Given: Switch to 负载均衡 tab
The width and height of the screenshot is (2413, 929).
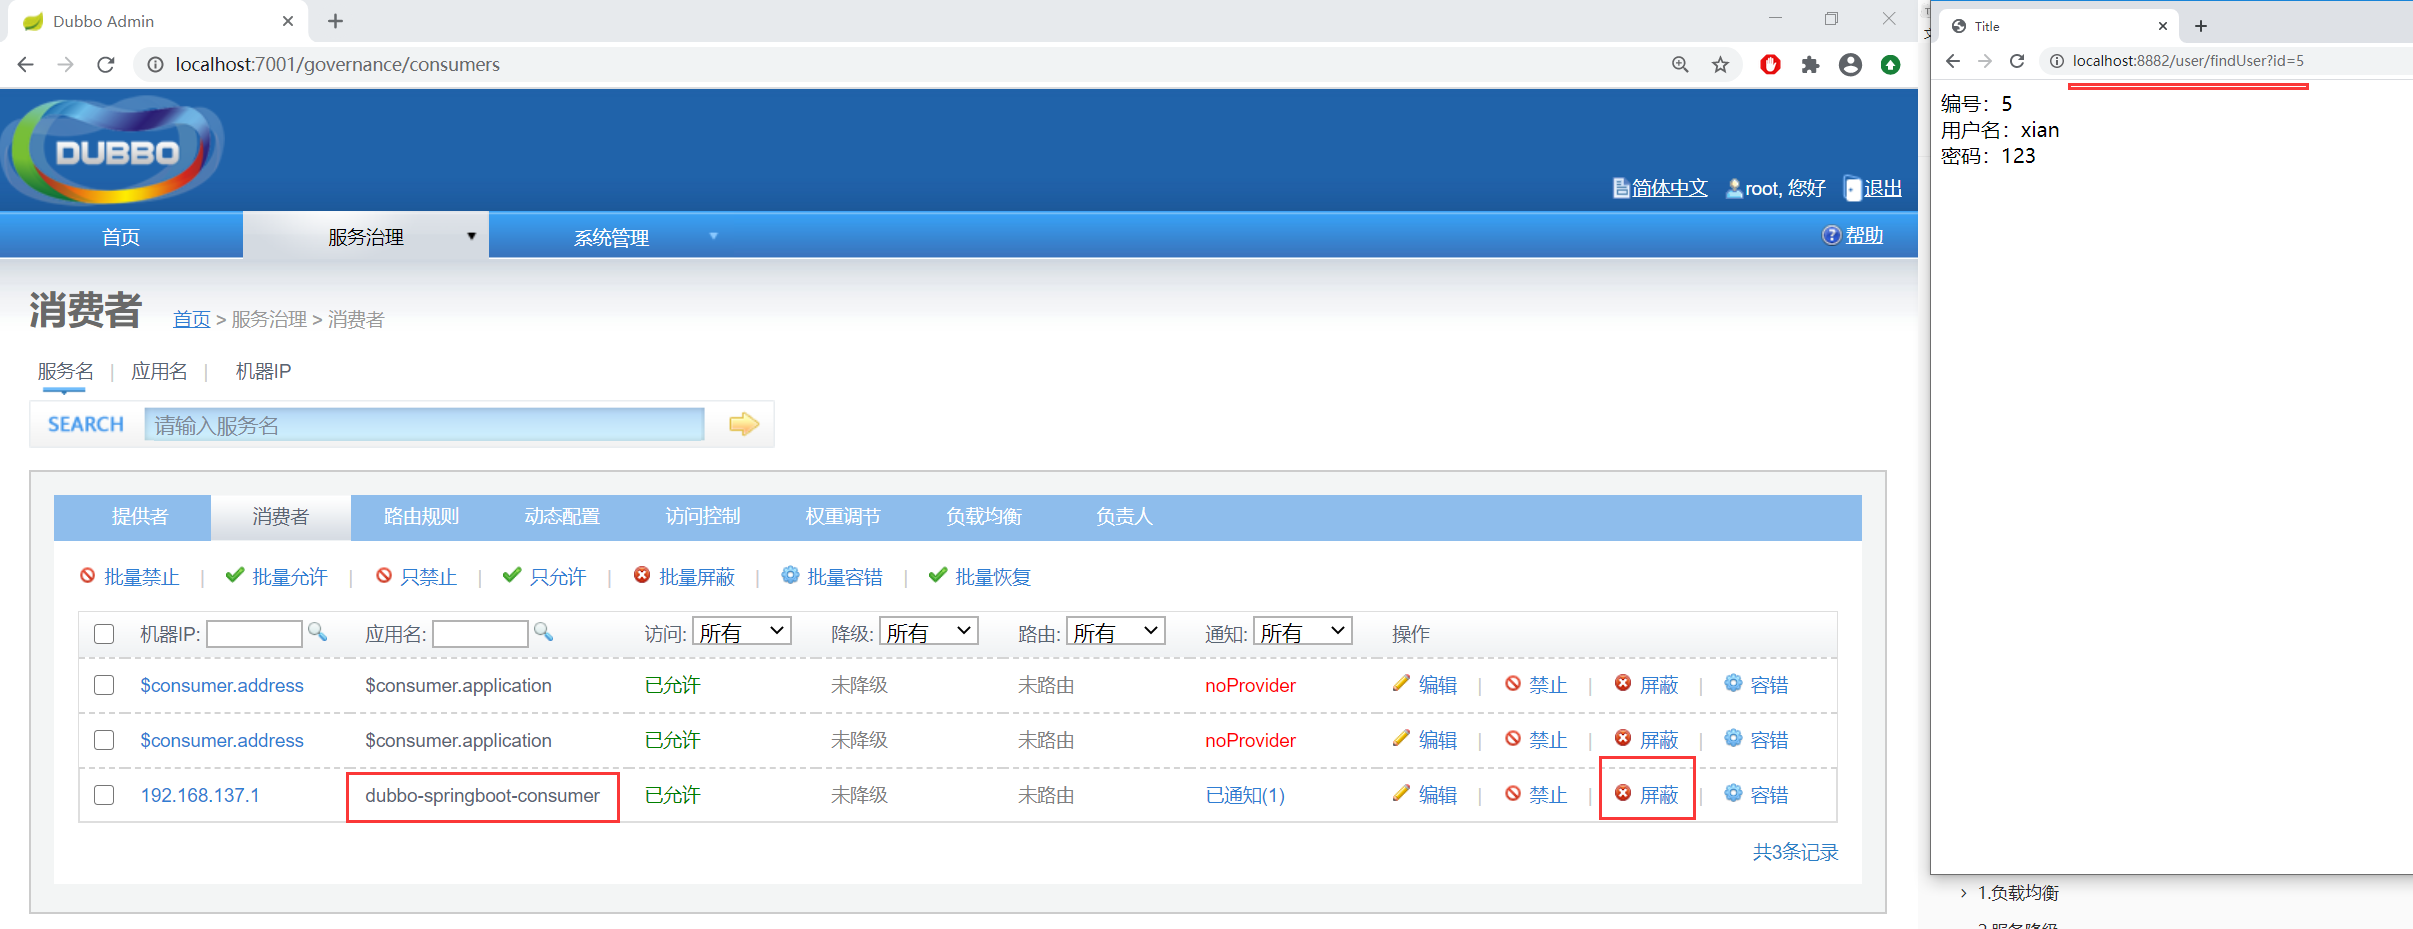Looking at the screenshot, I should [984, 517].
